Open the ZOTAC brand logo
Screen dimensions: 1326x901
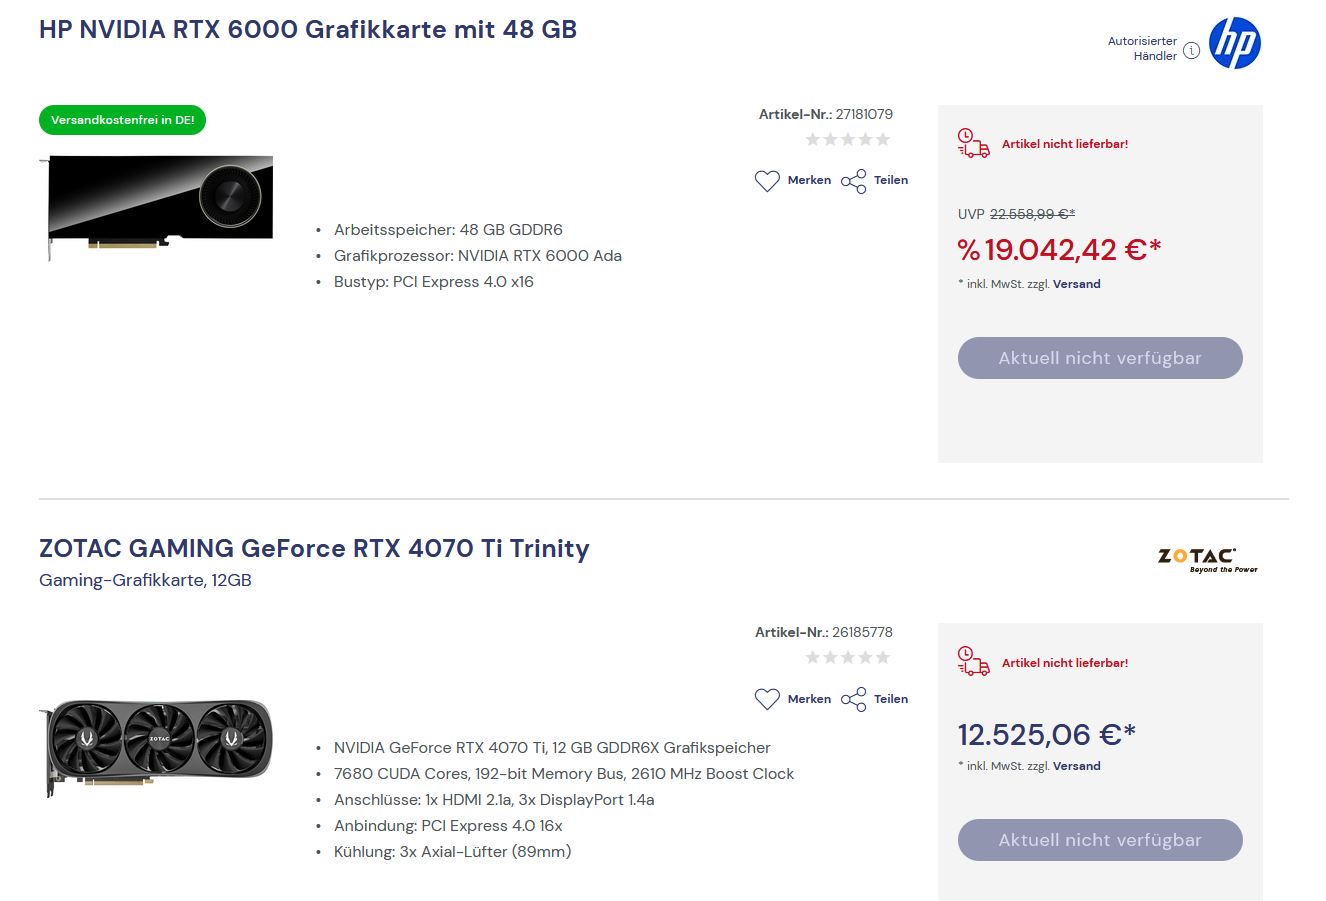(1207, 559)
